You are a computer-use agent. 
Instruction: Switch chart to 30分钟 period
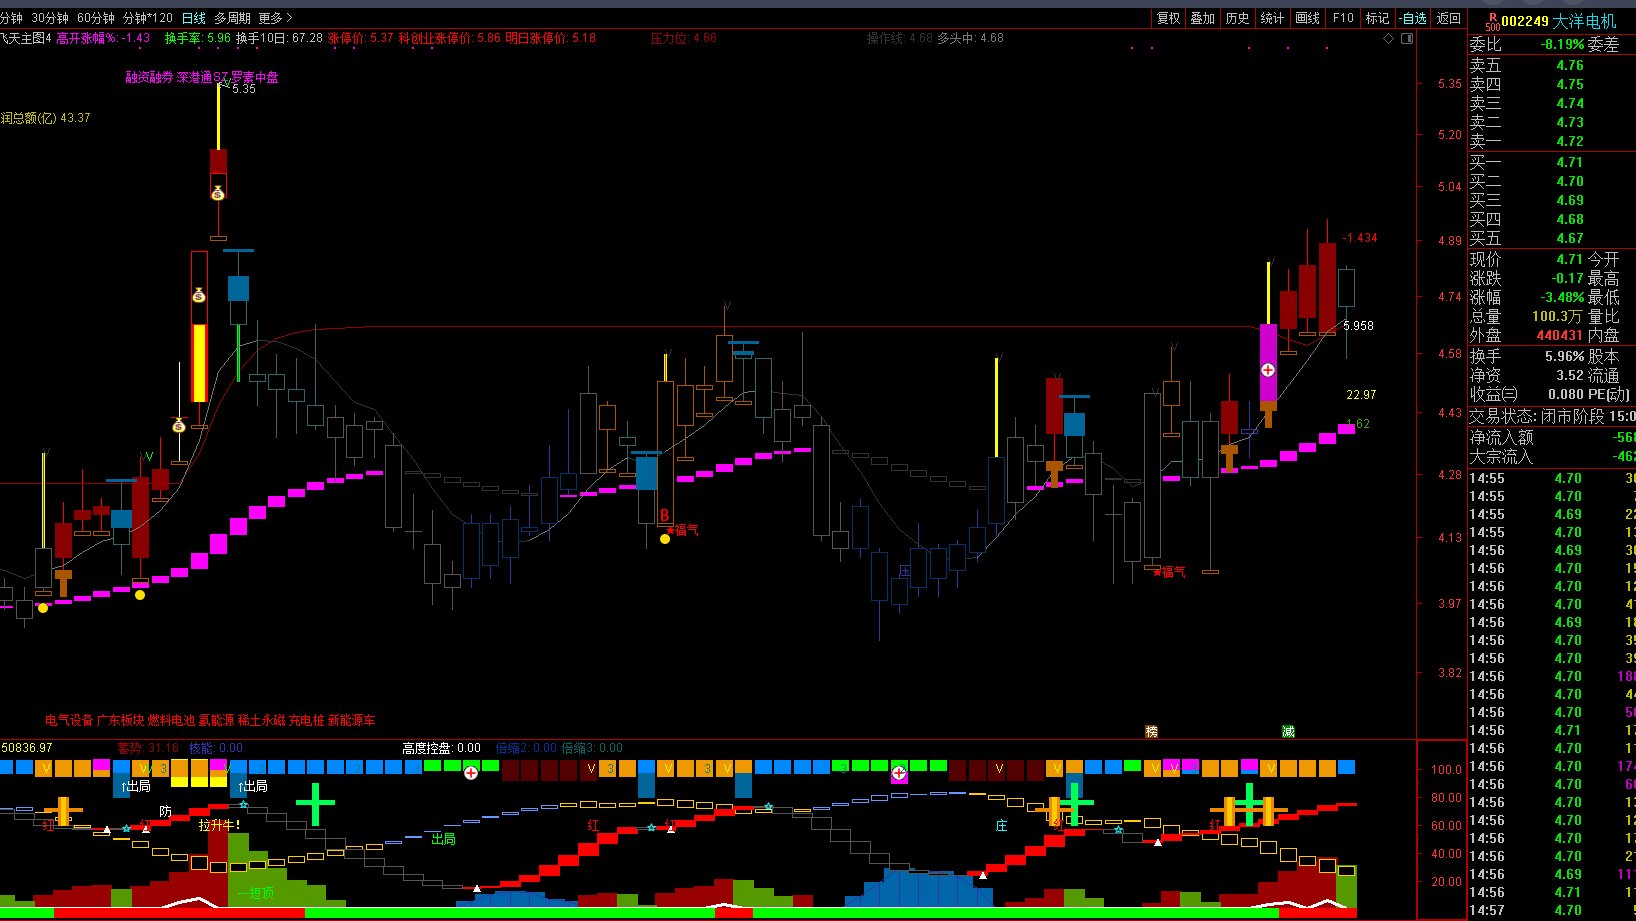(x=50, y=18)
